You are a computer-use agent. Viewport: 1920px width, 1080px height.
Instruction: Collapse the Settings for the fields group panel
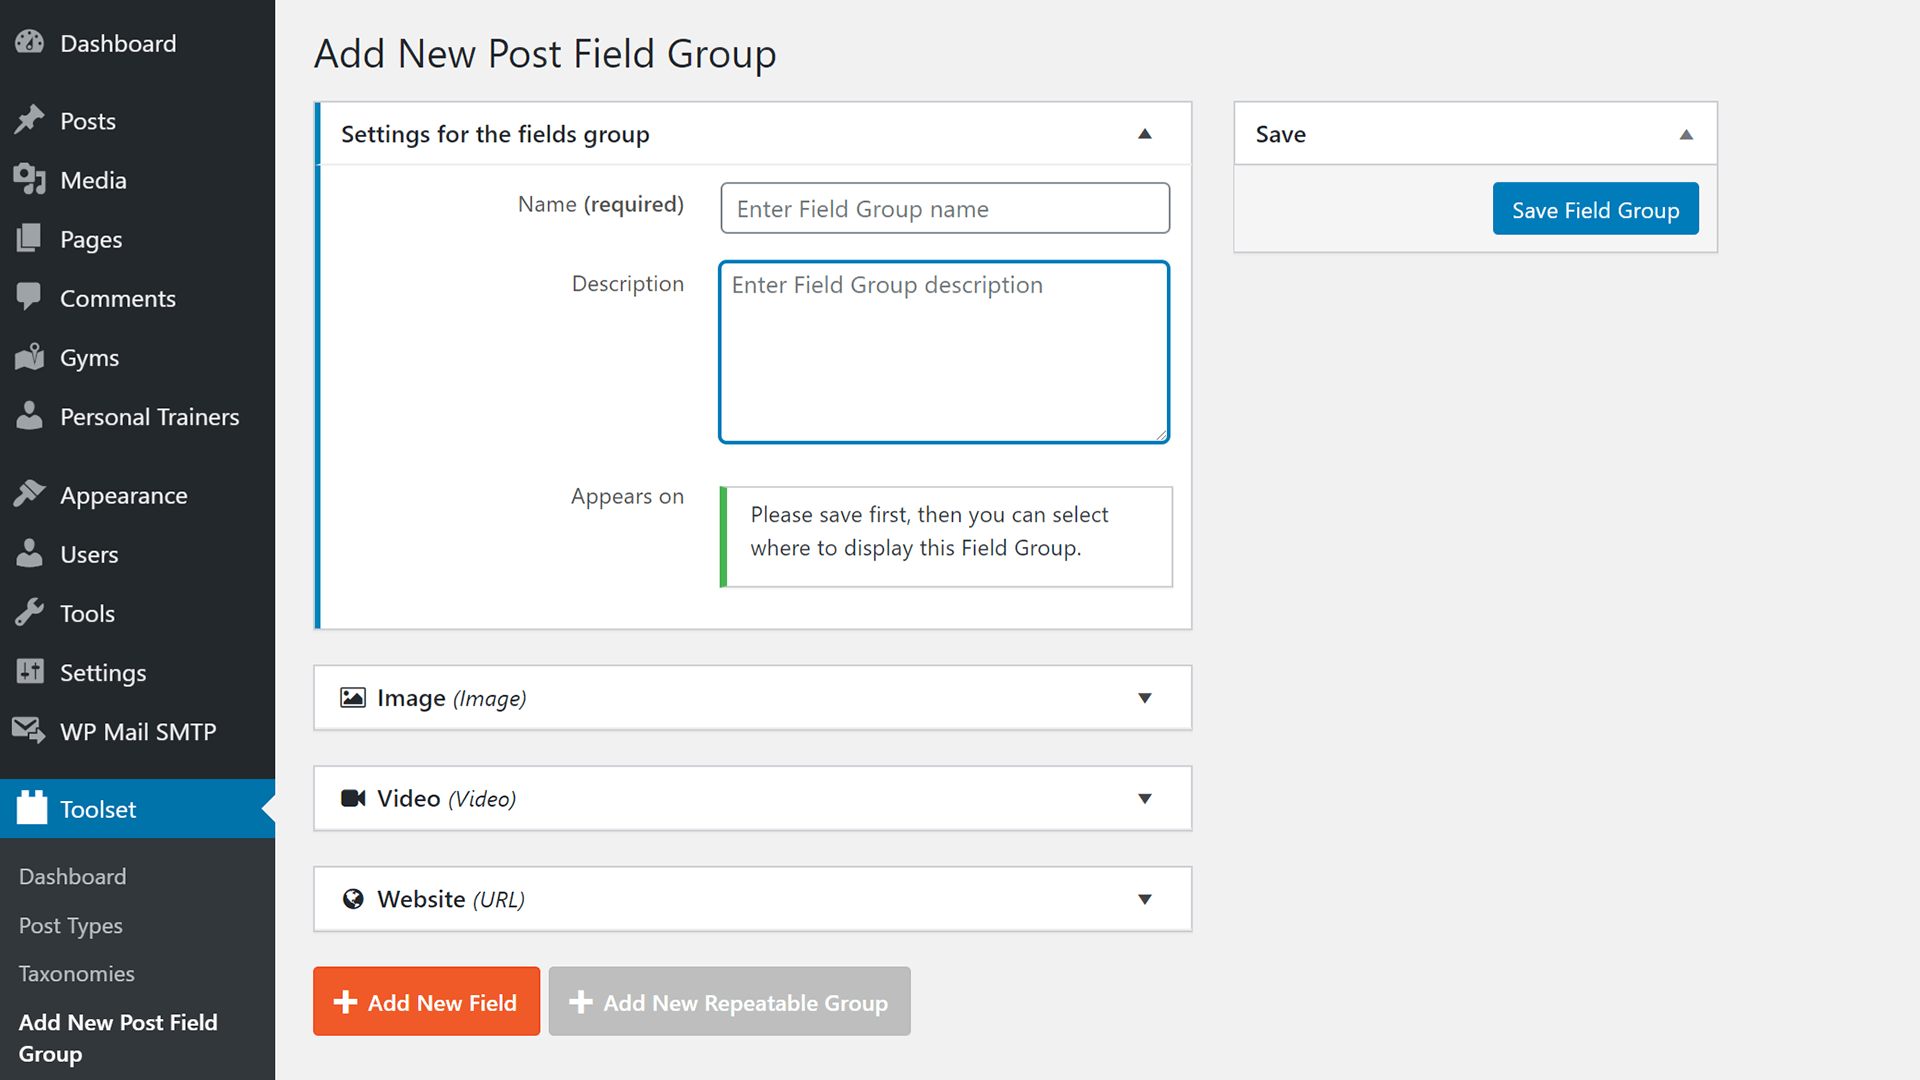[x=1146, y=133]
